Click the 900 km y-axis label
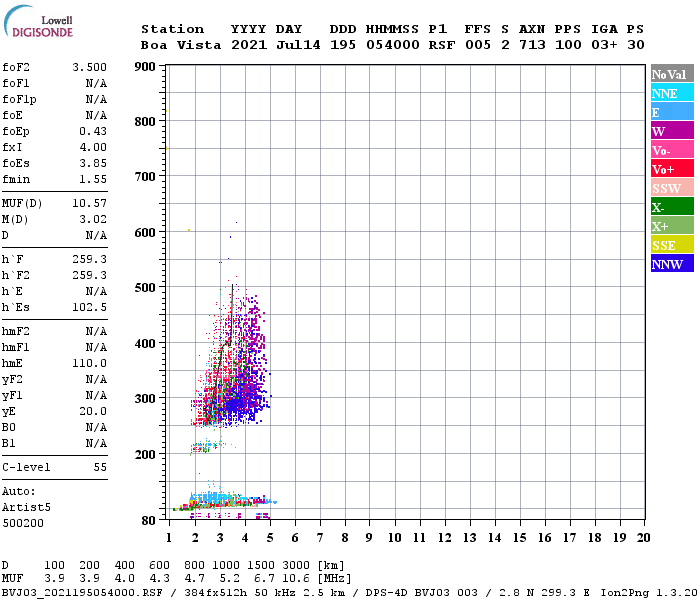700x600 pixels. tap(145, 67)
